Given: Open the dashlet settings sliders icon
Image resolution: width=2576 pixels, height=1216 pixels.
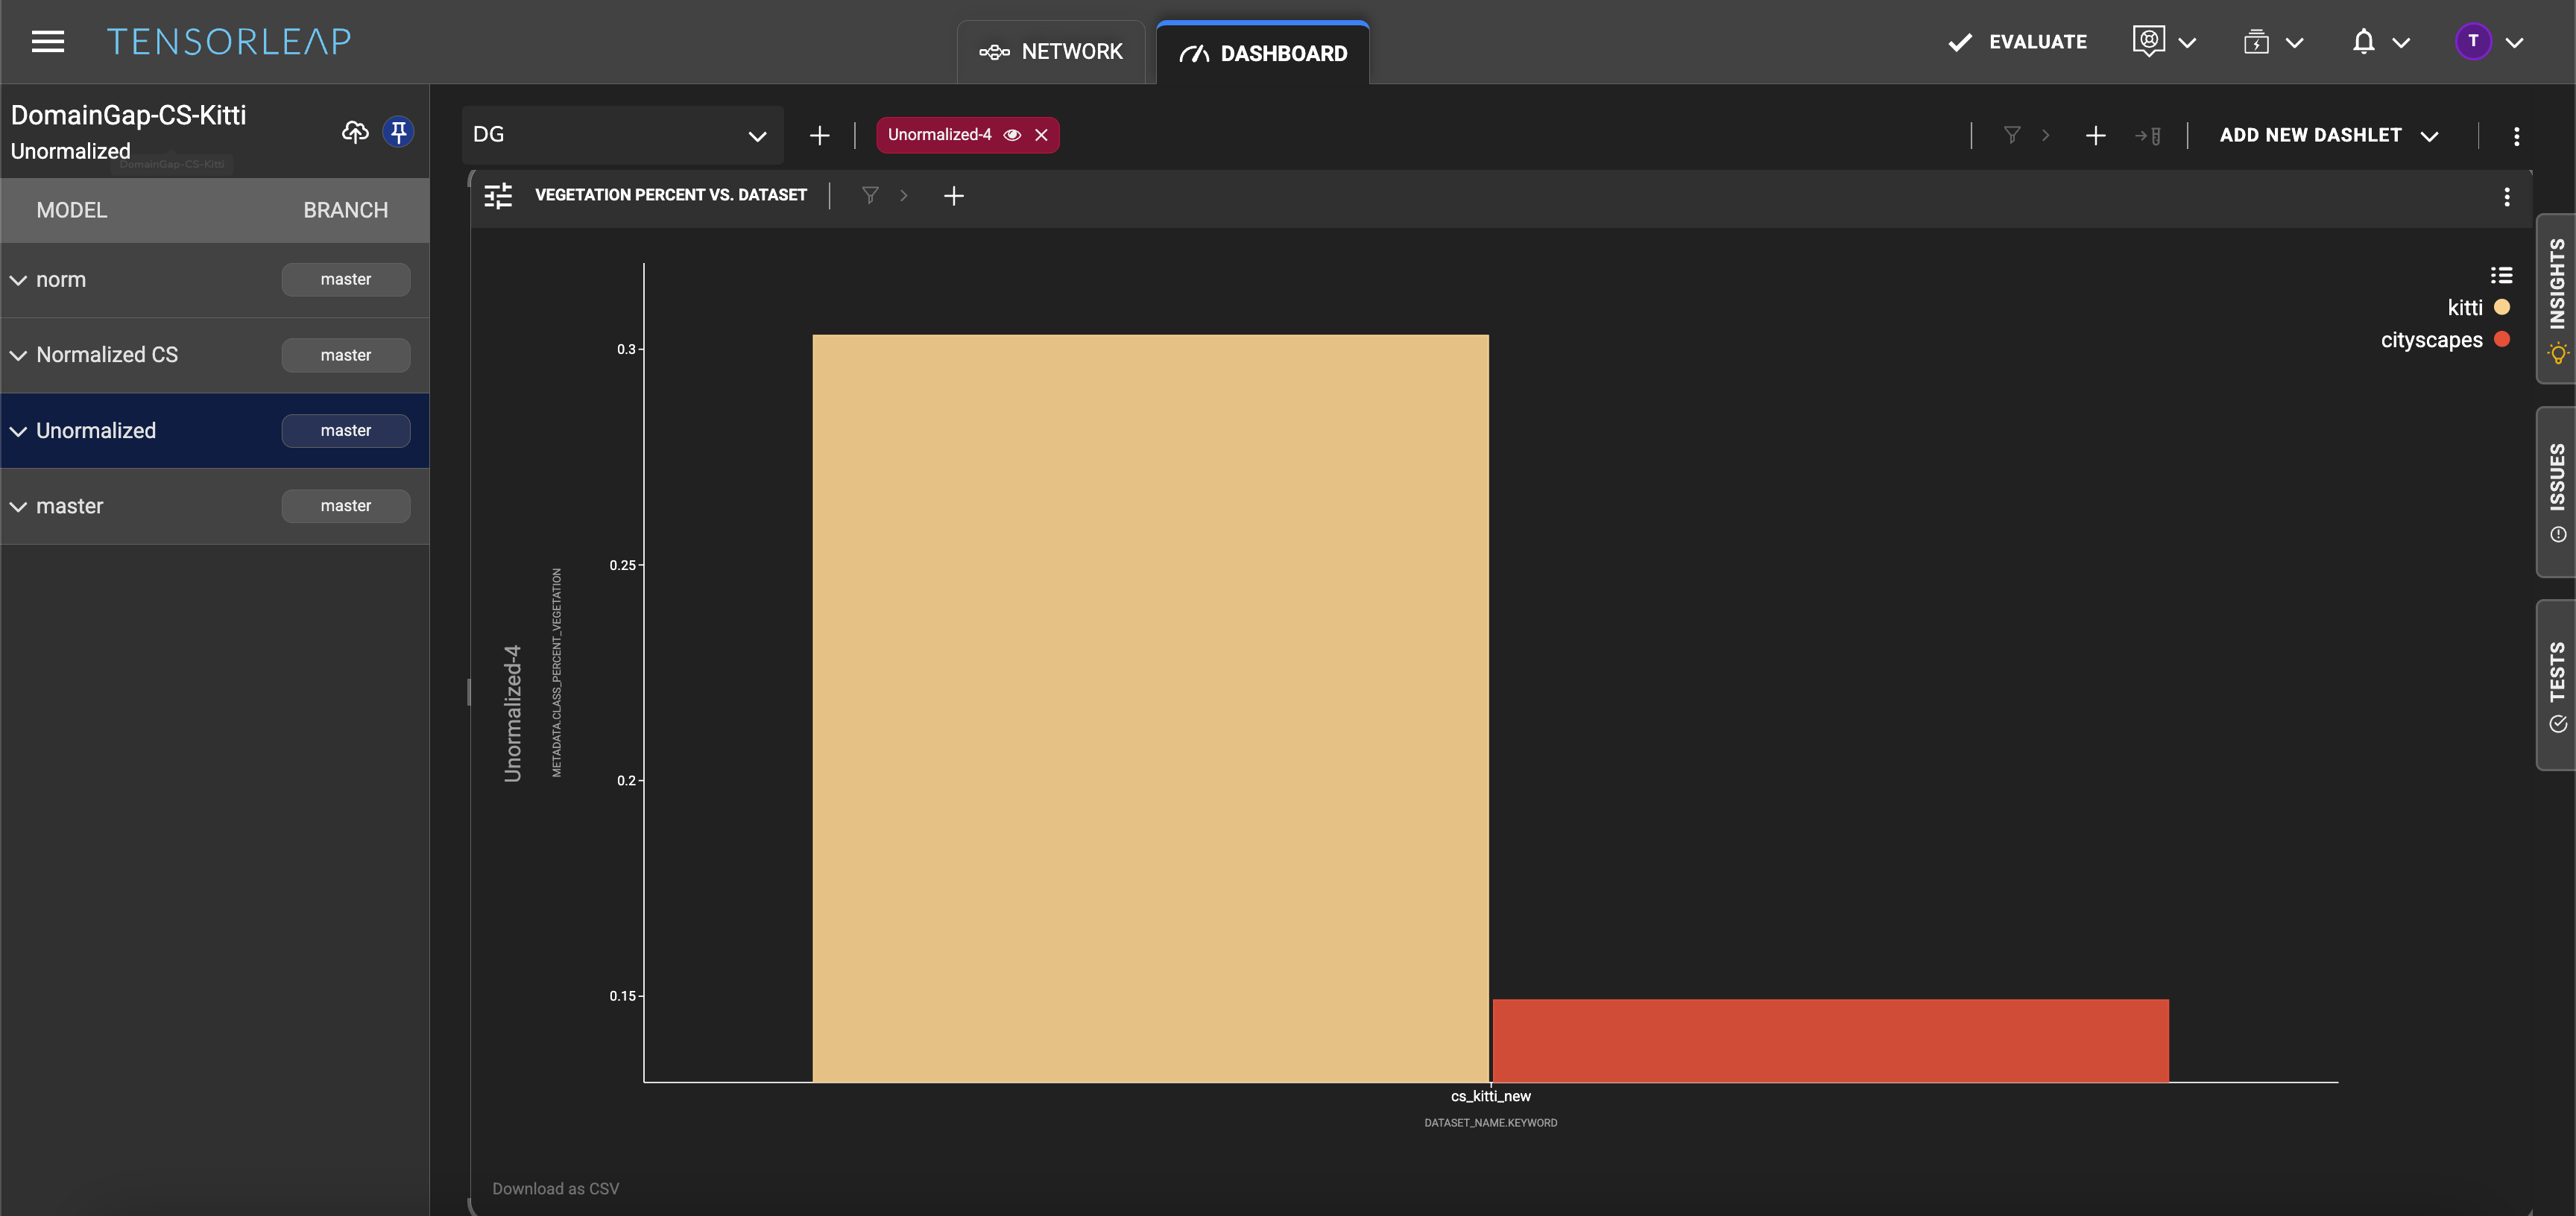Looking at the screenshot, I should click(498, 196).
